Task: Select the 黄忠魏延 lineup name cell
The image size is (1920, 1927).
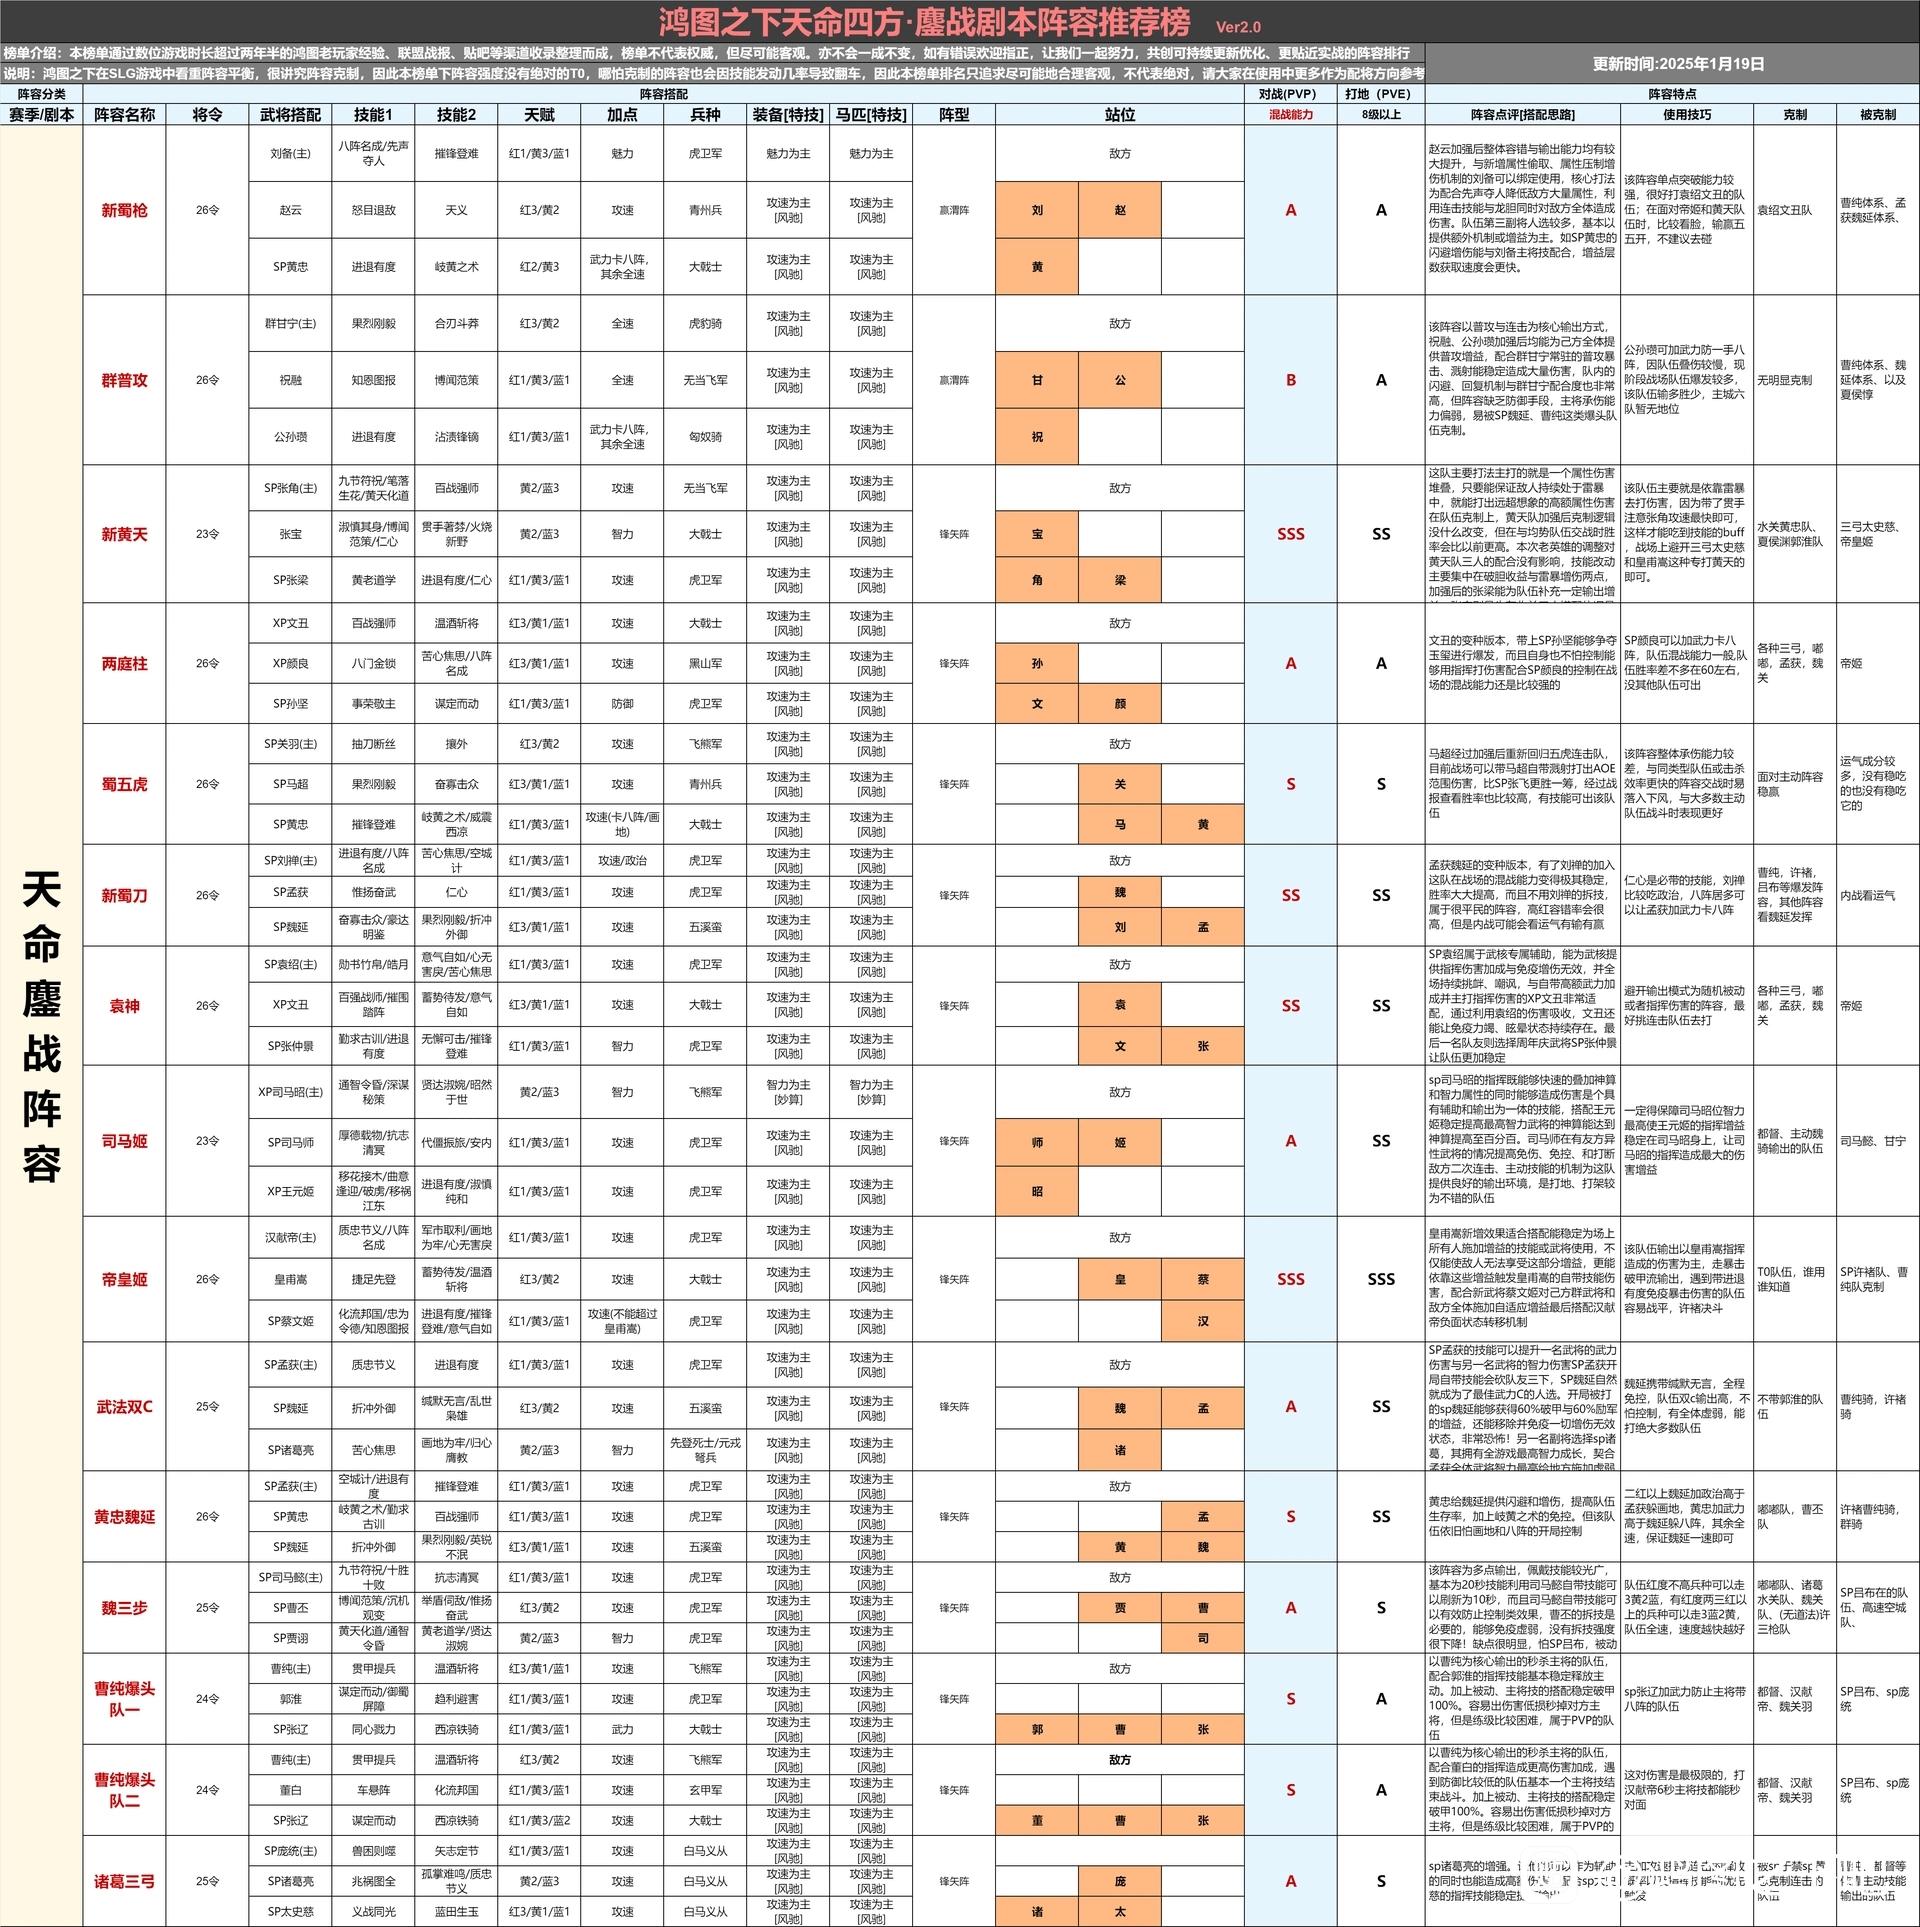Action: tap(124, 1516)
